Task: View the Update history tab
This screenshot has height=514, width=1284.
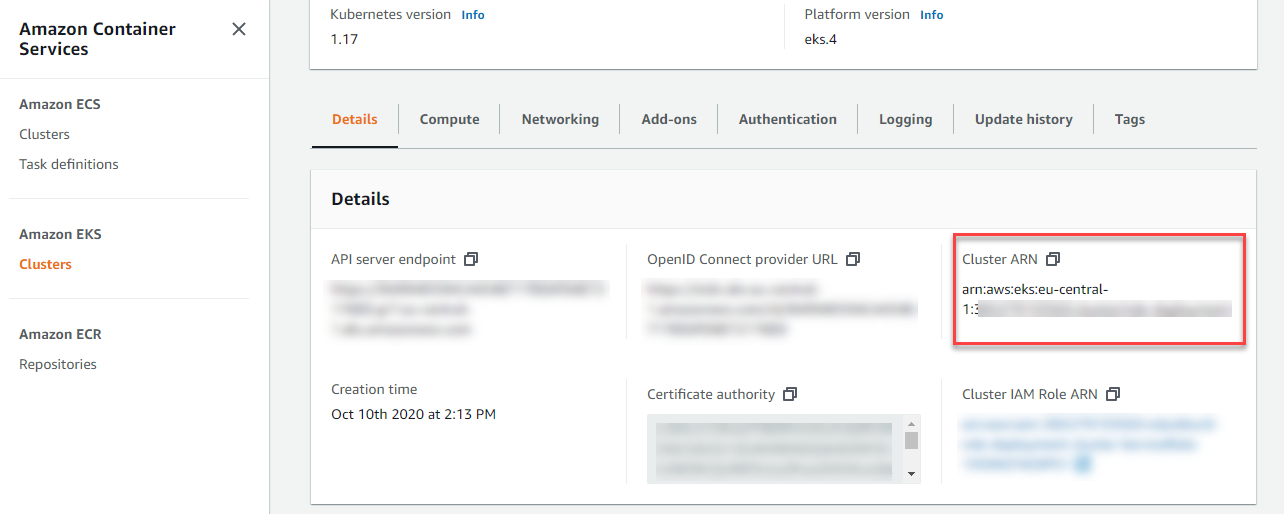Action: tap(1023, 119)
